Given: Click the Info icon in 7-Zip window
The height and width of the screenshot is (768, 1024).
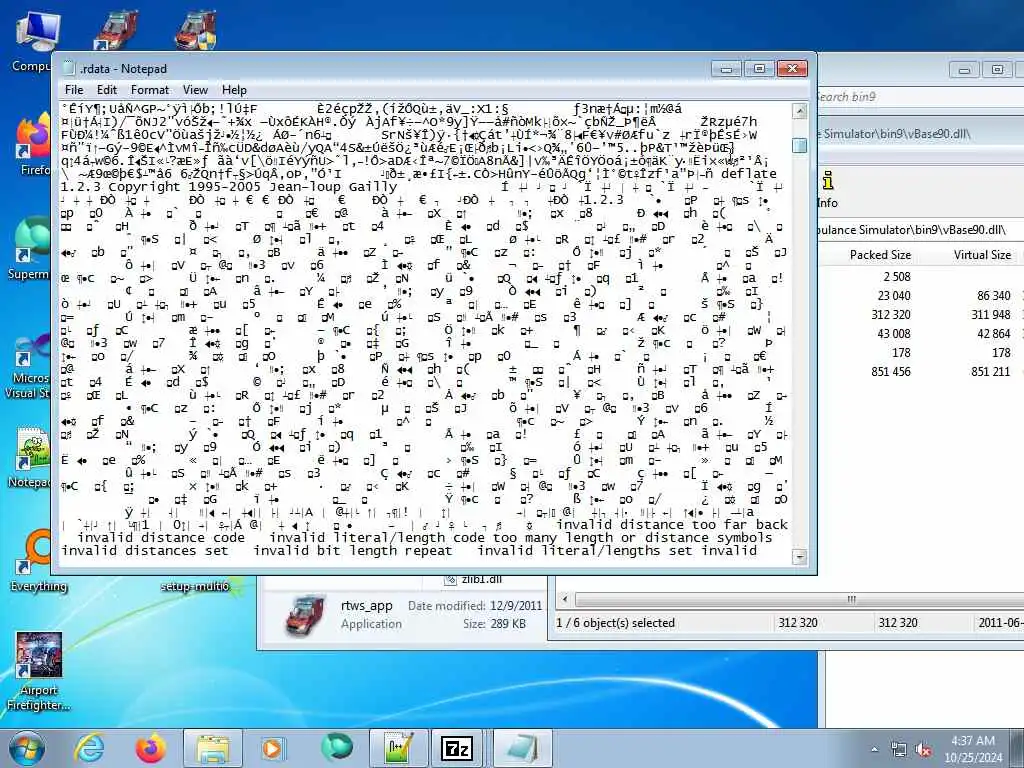Looking at the screenshot, I should click(x=827, y=189).
